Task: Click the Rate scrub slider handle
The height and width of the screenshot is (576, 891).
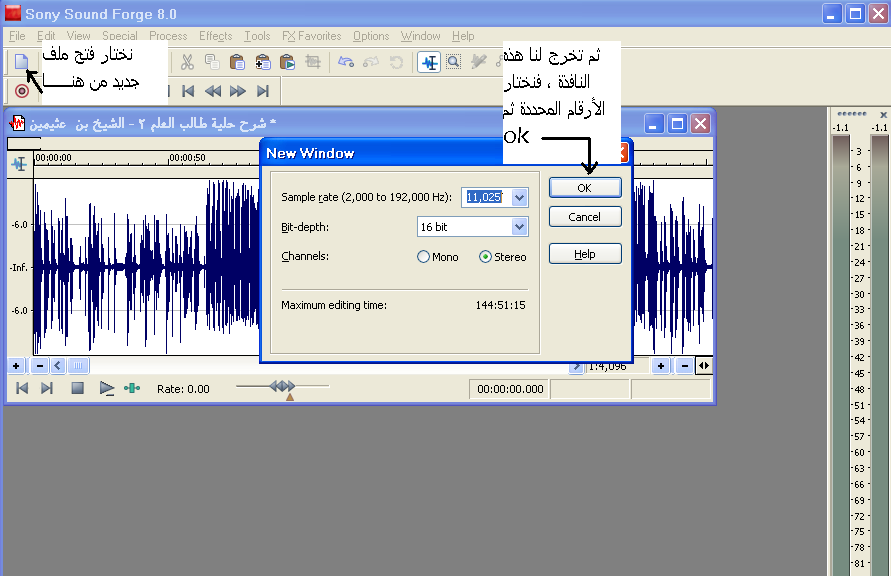Action: coord(282,386)
